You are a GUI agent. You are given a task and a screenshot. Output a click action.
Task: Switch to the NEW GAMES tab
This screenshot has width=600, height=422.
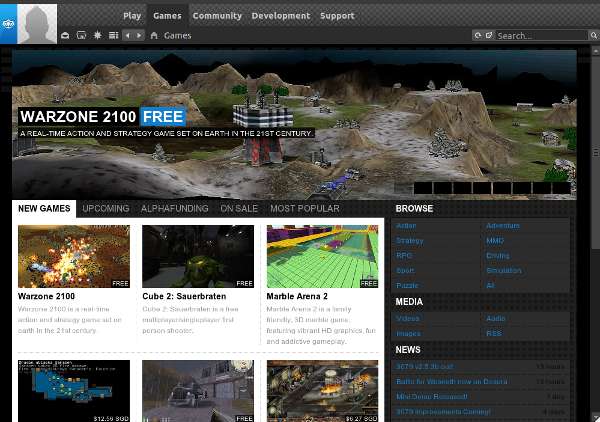(x=44, y=209)
